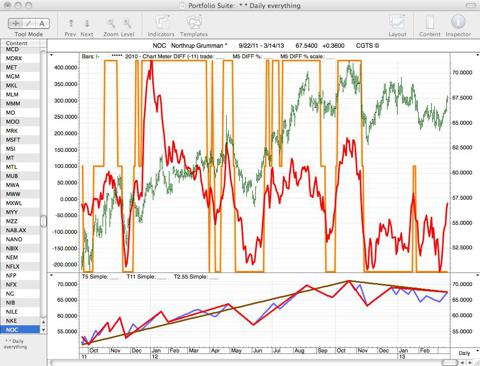Image resolution: width=480 pixels, height=366 pixels.
Task: Select MMM in the symbol list
Action: click(20, 104)
